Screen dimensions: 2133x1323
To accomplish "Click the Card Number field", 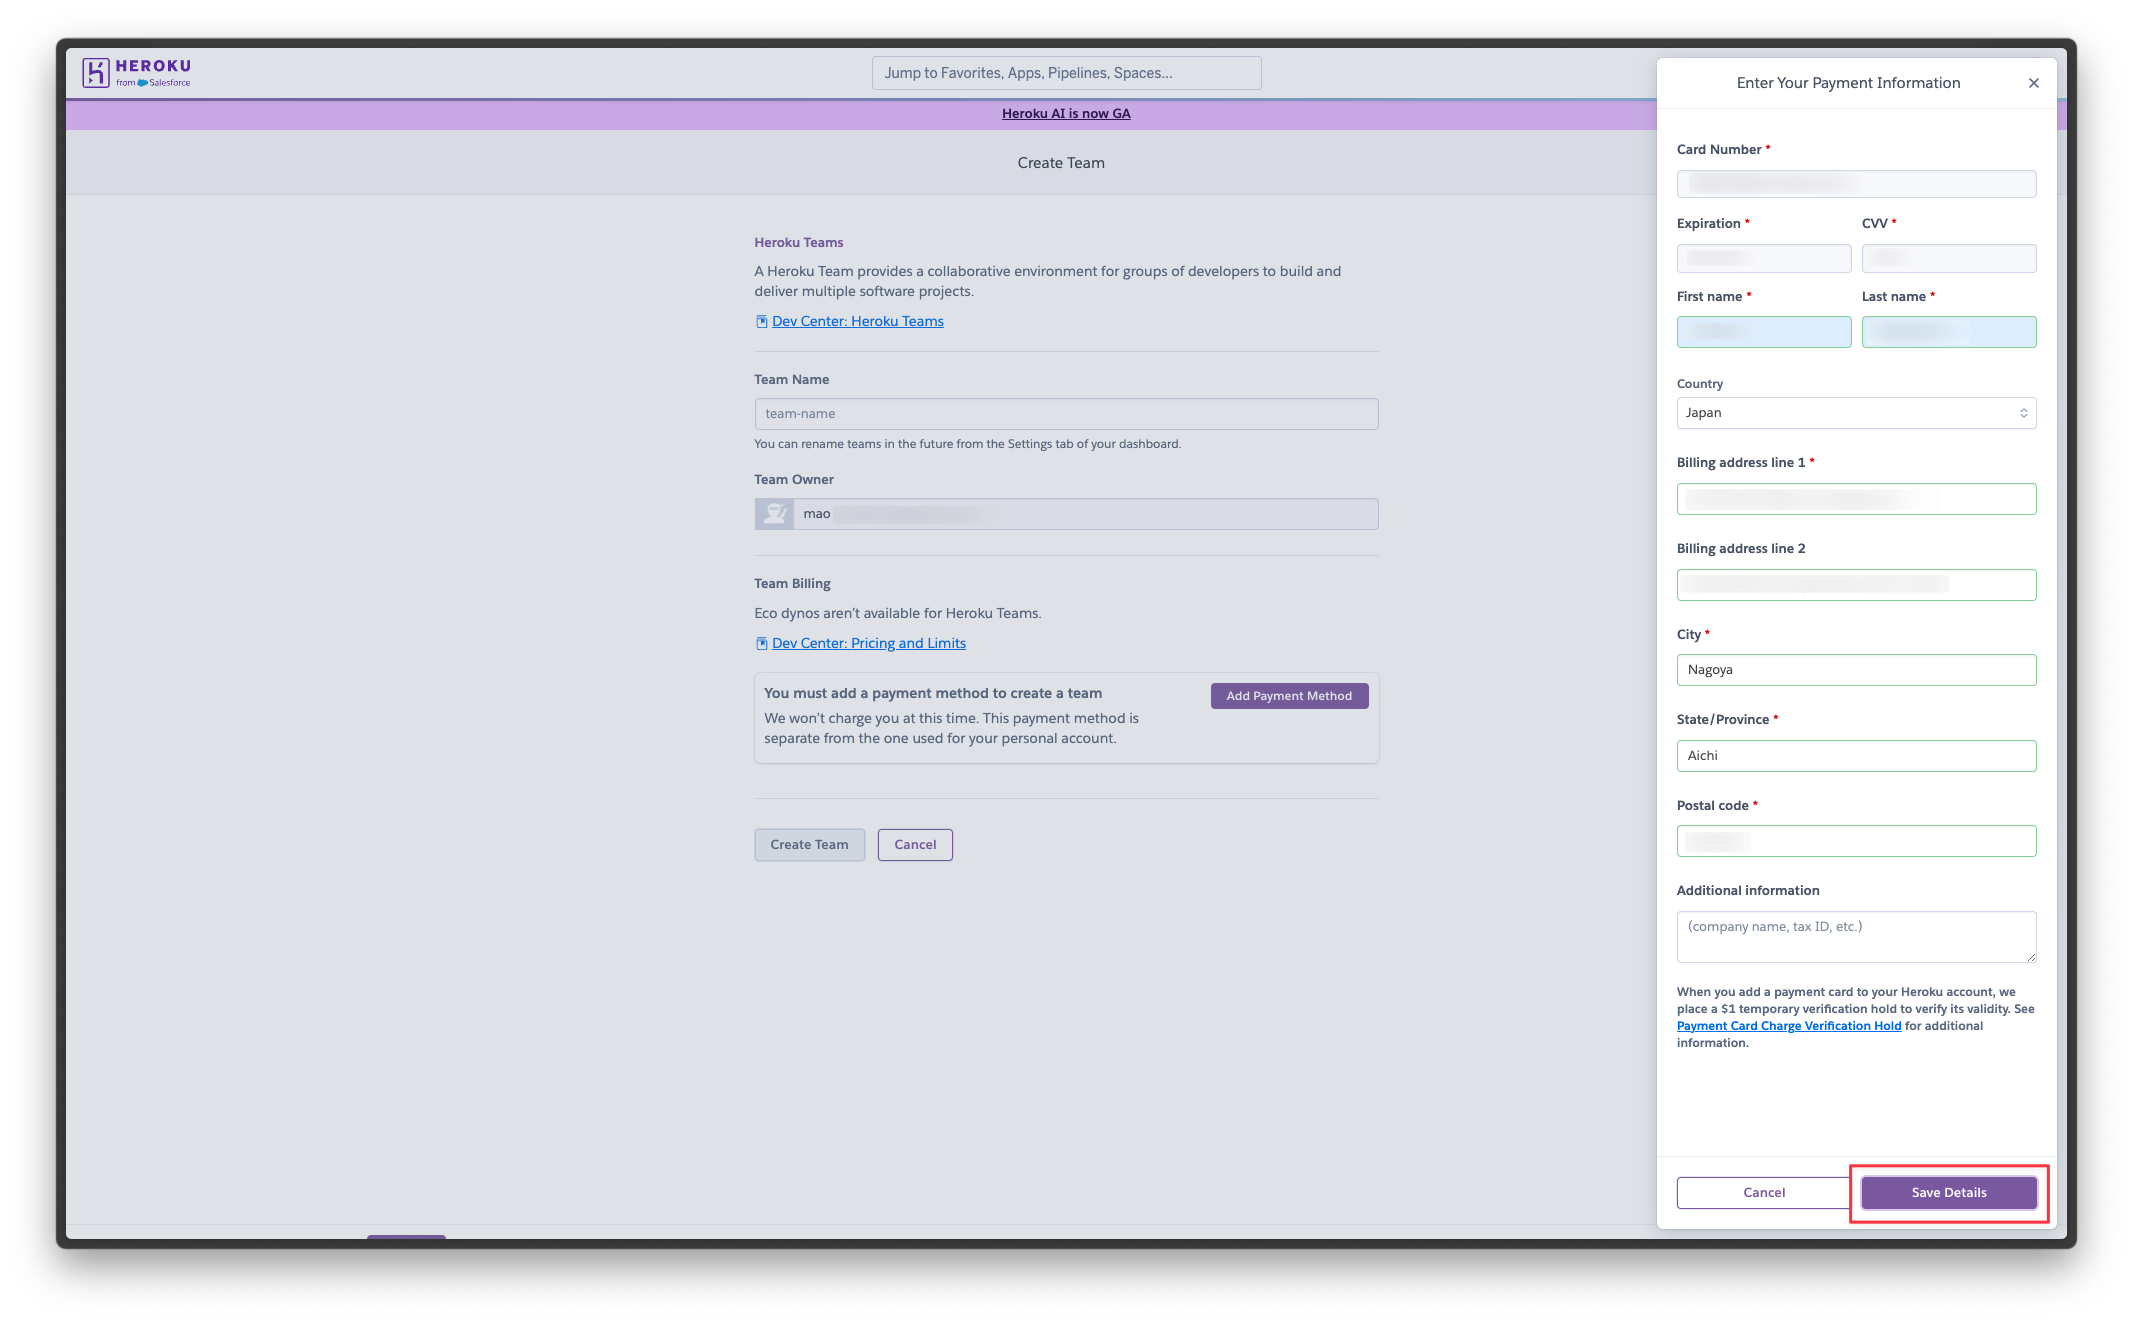I will [1856, 184].
